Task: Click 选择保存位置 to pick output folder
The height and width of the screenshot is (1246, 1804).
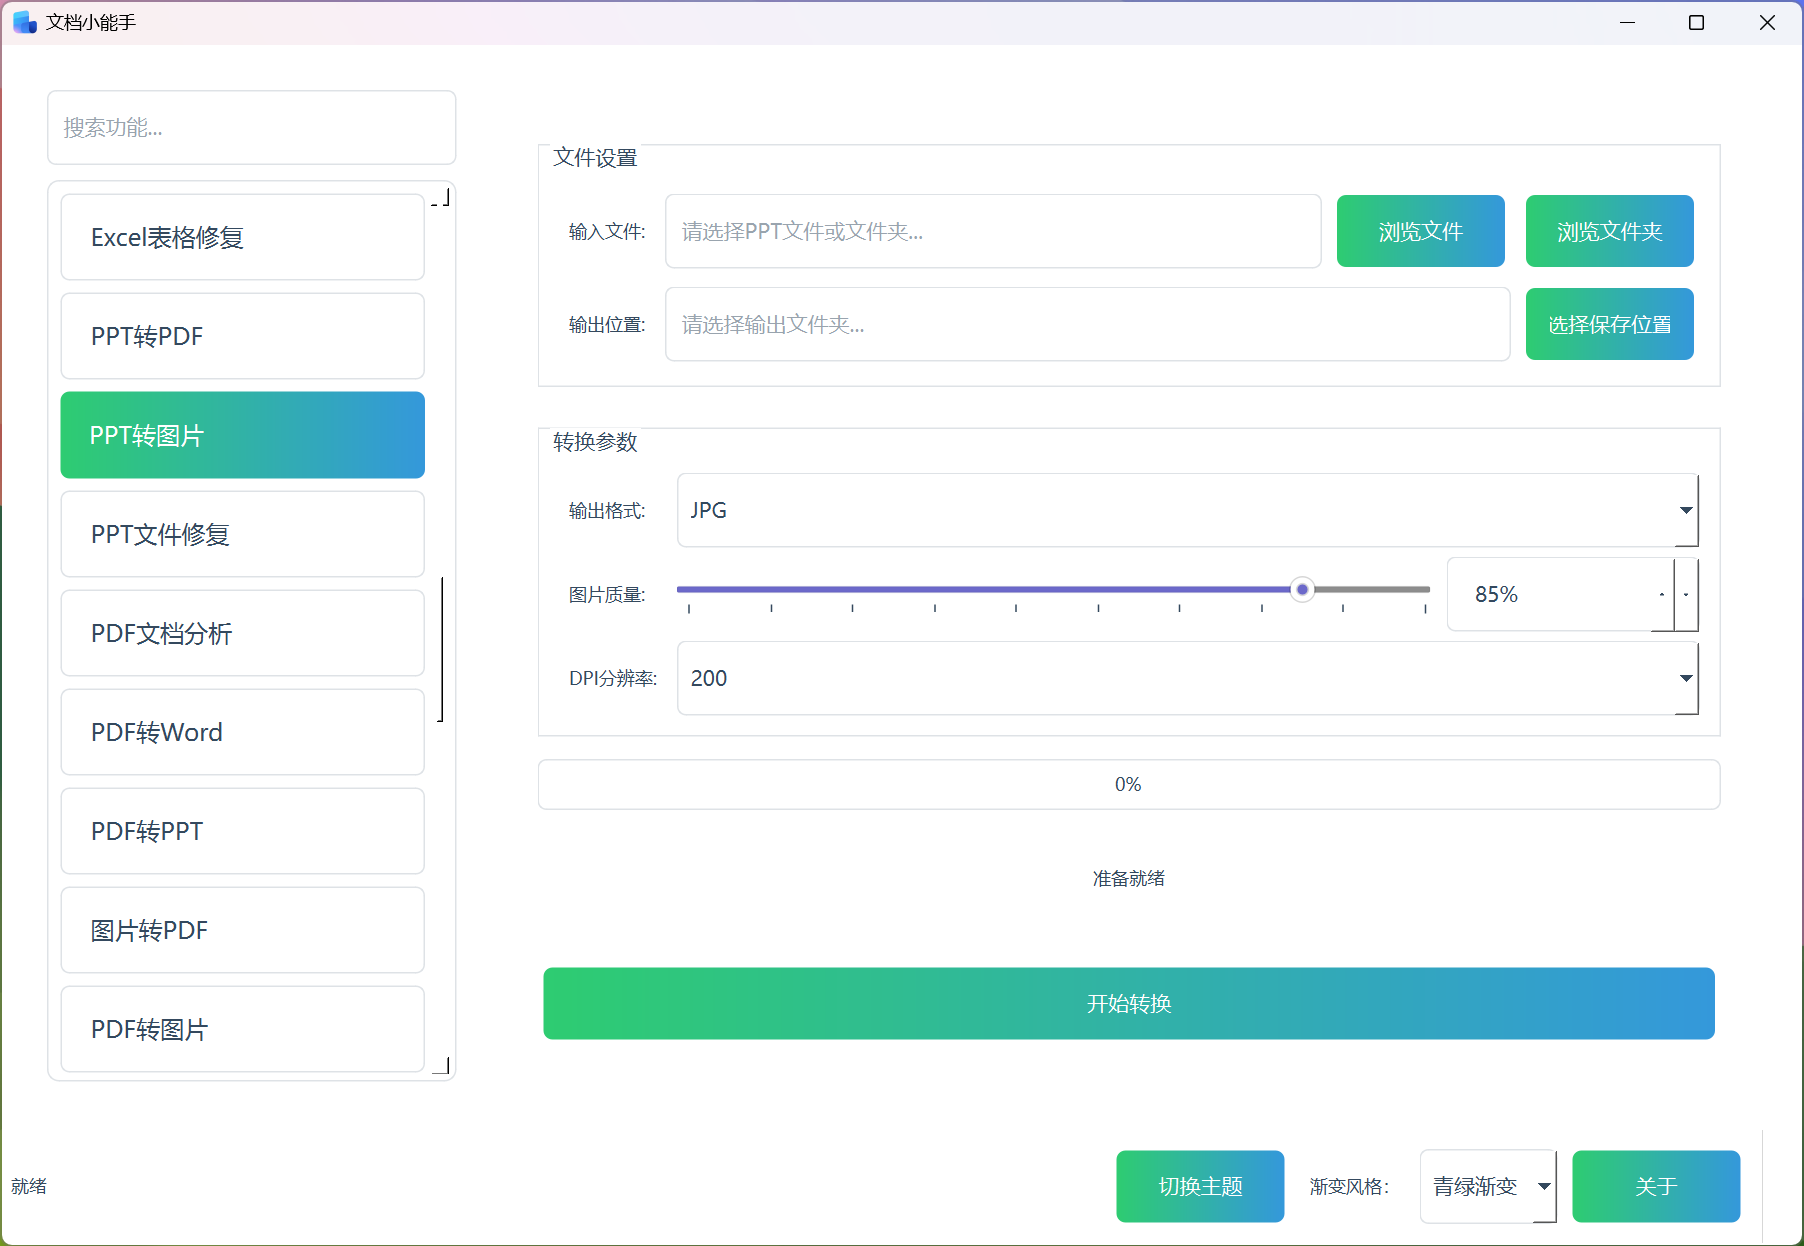Action: [x=1608, y=323]
